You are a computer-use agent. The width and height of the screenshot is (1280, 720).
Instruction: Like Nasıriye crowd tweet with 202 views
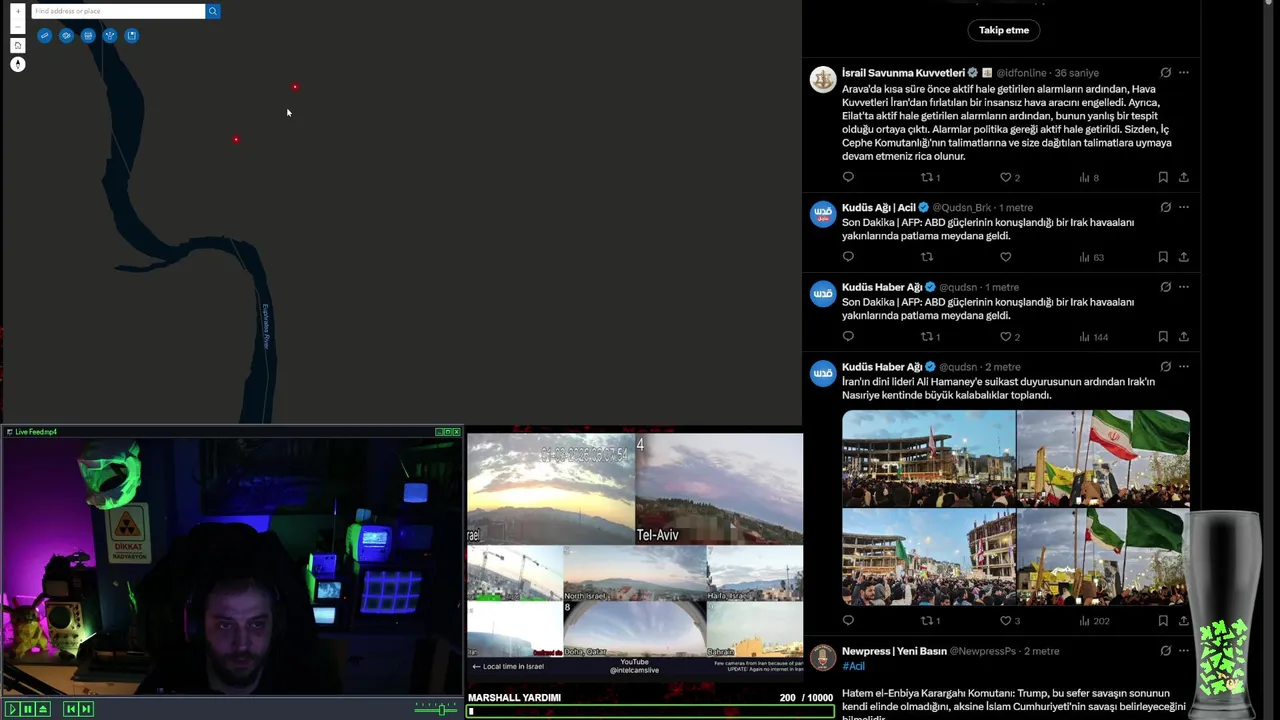point(1005,621)
